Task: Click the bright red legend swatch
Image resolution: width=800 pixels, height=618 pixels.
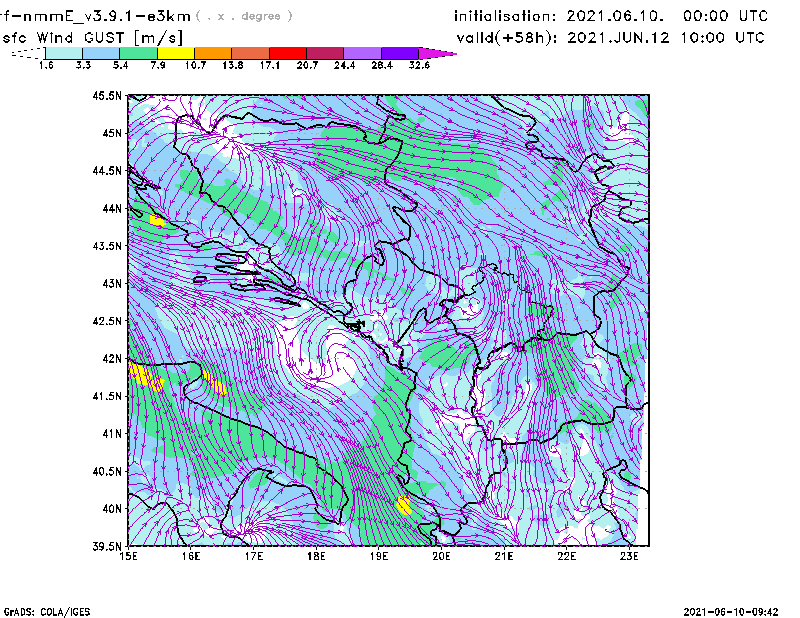Action: coord(288,53)
